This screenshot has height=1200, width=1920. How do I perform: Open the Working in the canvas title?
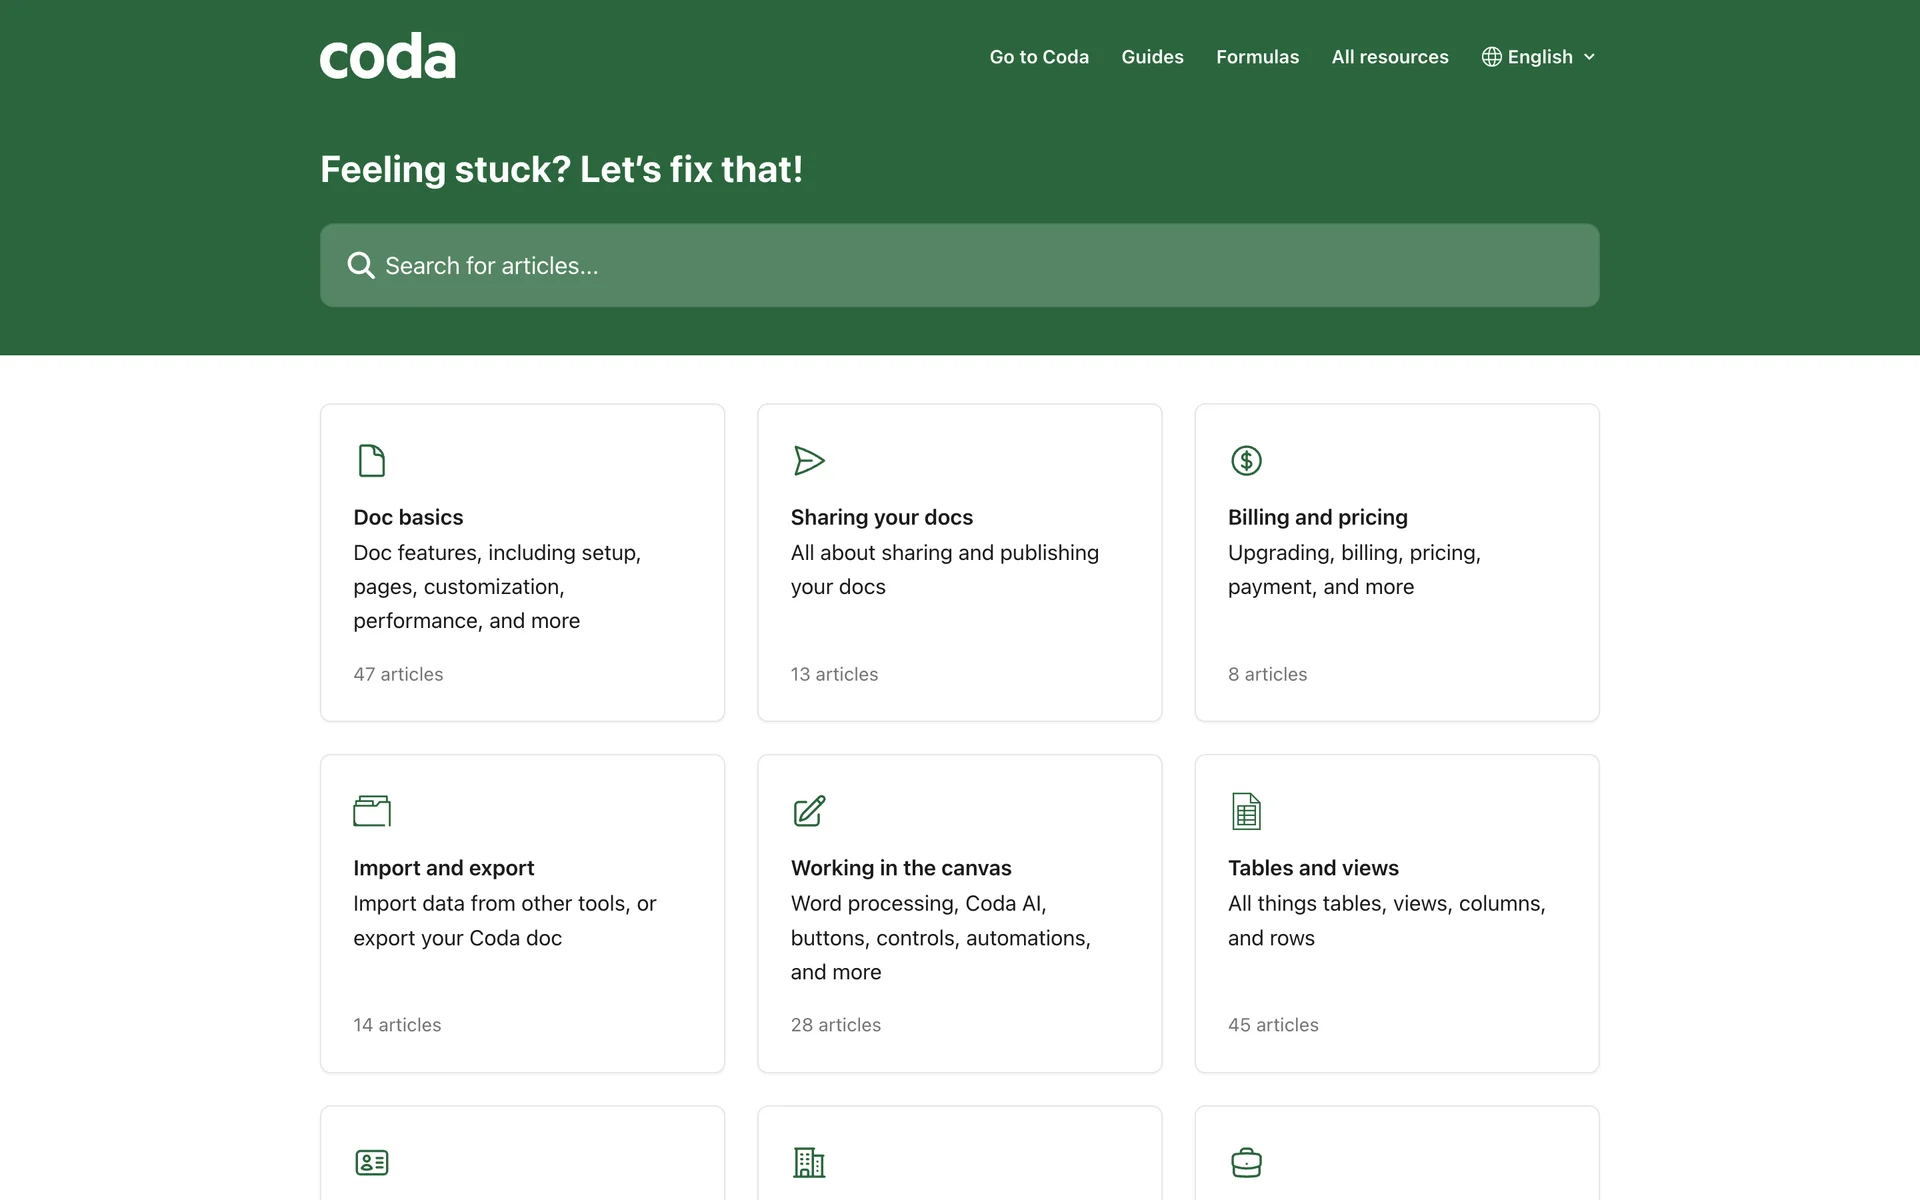[900, 868]
